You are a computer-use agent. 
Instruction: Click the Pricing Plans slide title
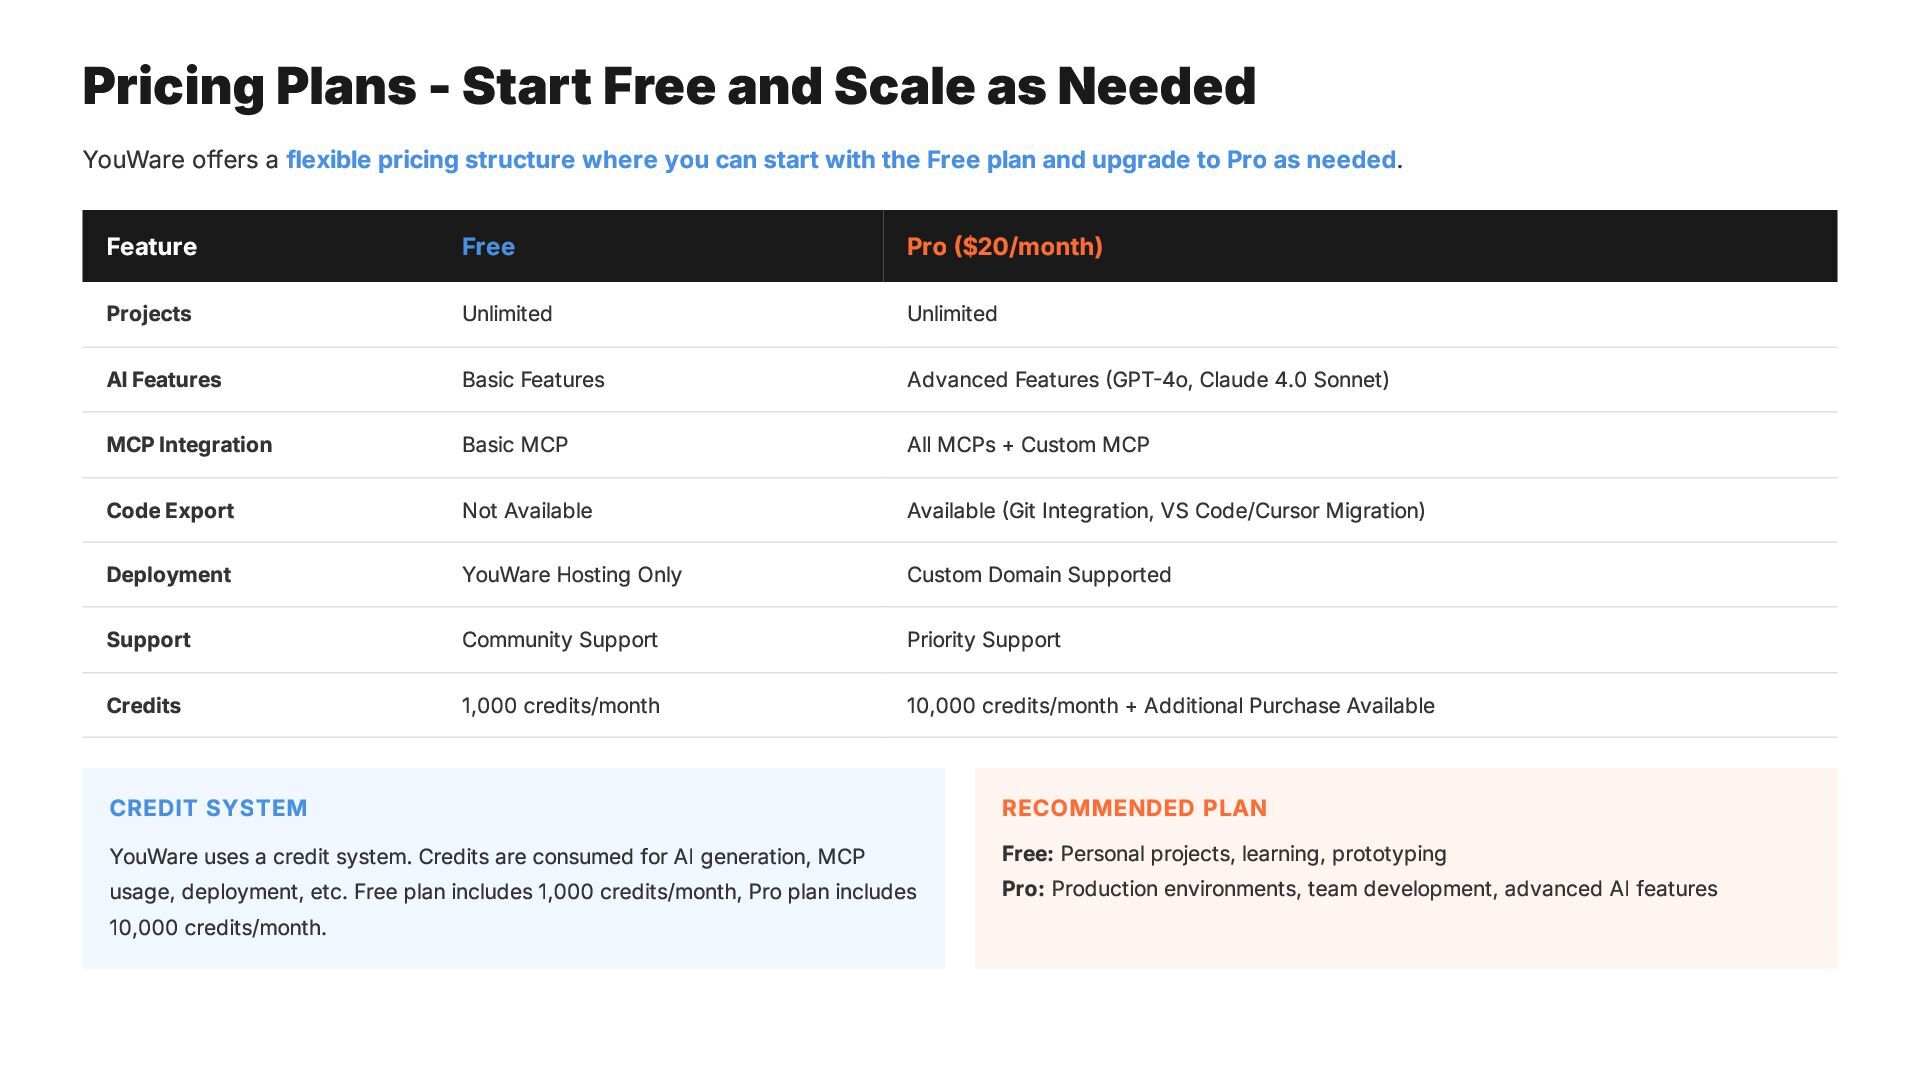pyautogui.click(x=668, y=86)
